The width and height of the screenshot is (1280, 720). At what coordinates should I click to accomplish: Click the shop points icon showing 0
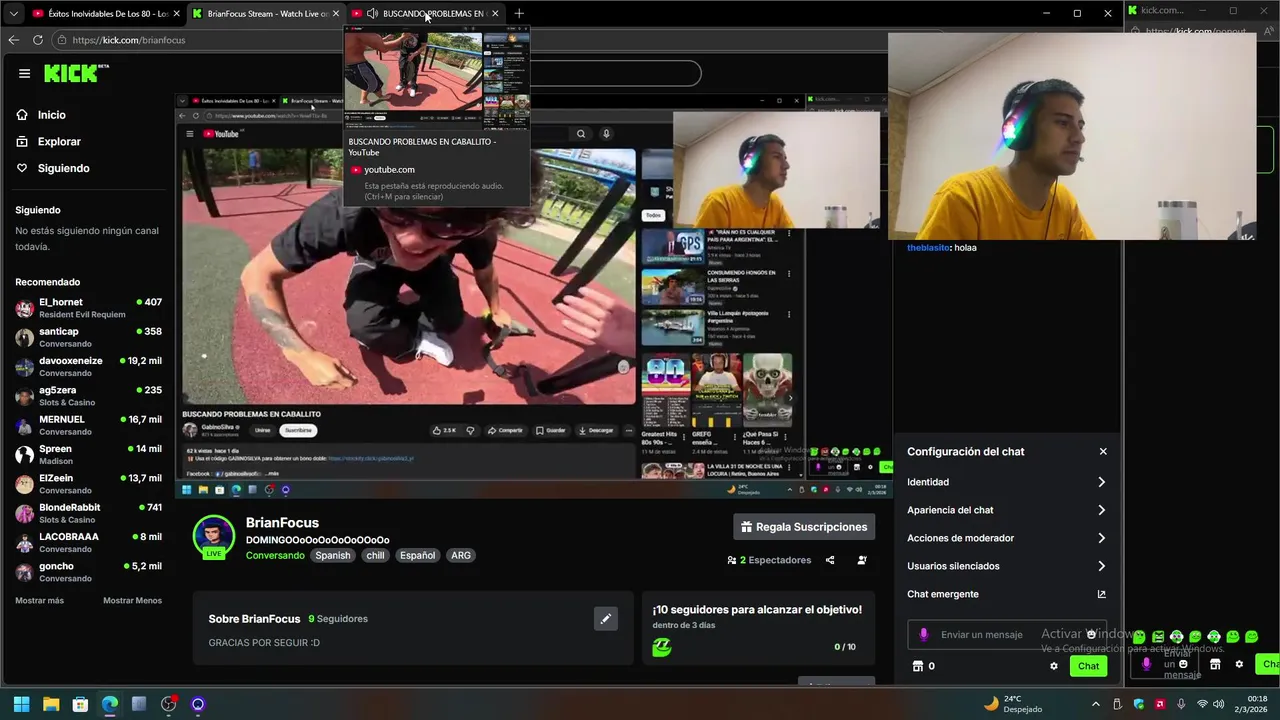924,666
